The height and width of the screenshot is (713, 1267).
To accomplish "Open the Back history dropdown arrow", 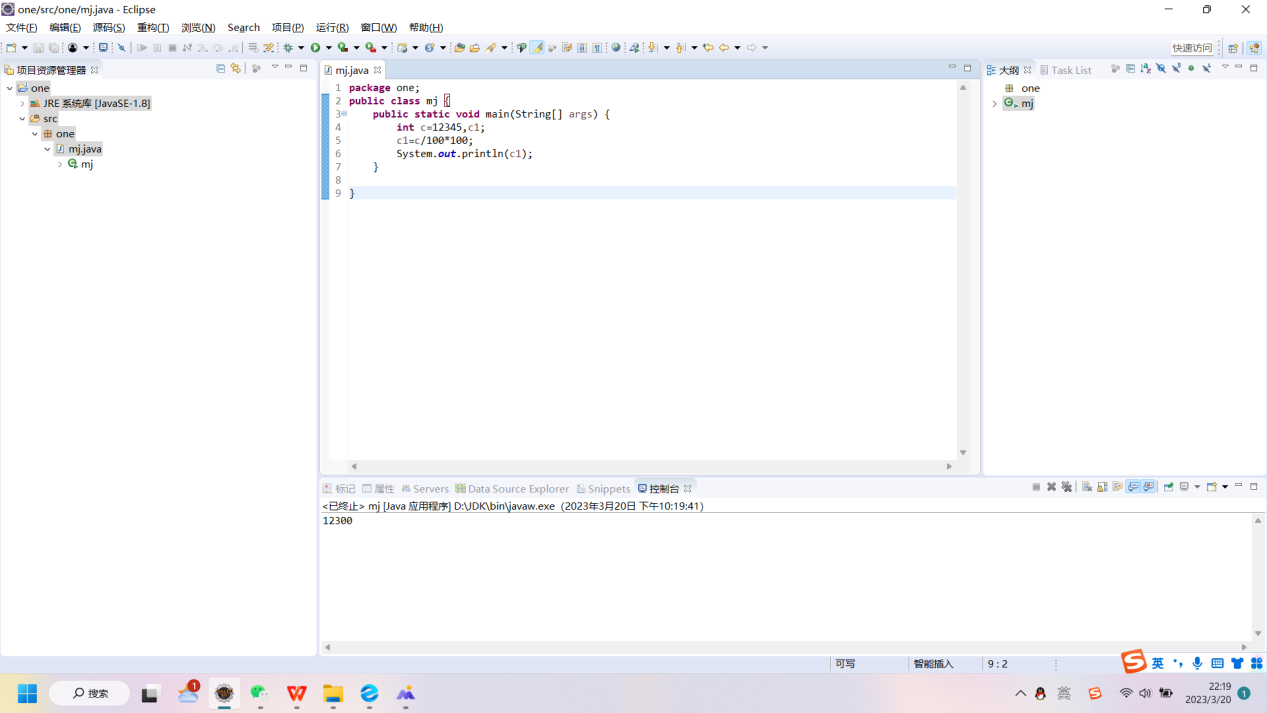I will pyautogui.click(x=737, y=47).
